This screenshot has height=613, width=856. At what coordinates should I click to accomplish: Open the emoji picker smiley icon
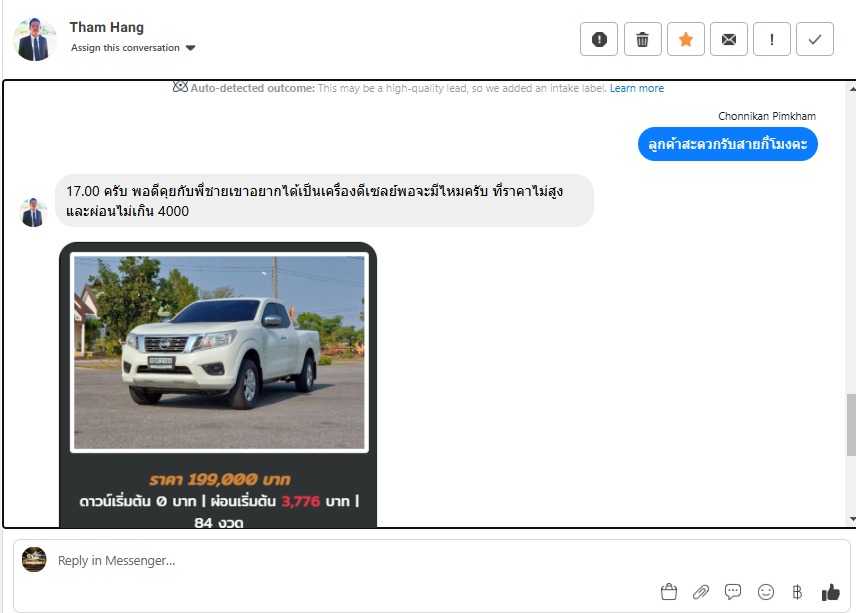(766, 592)
